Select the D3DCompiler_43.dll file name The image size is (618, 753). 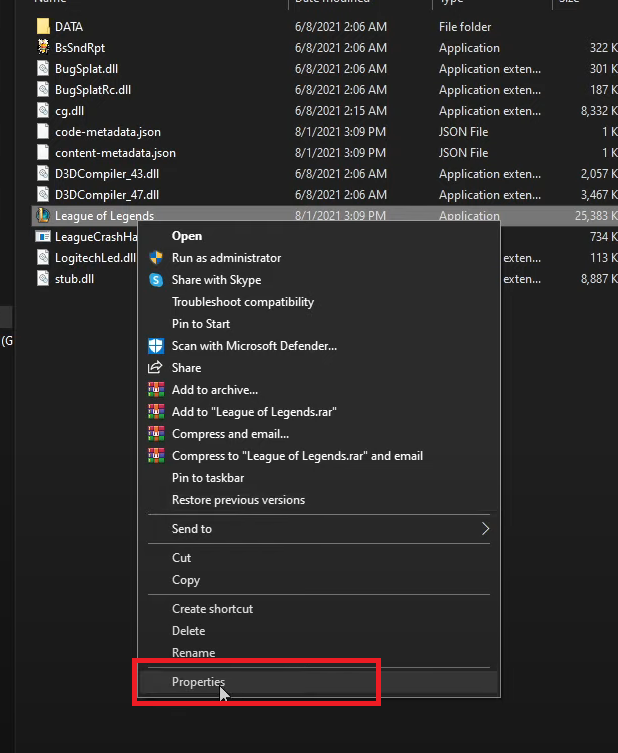pyautogui.click(x=107, y=174)
